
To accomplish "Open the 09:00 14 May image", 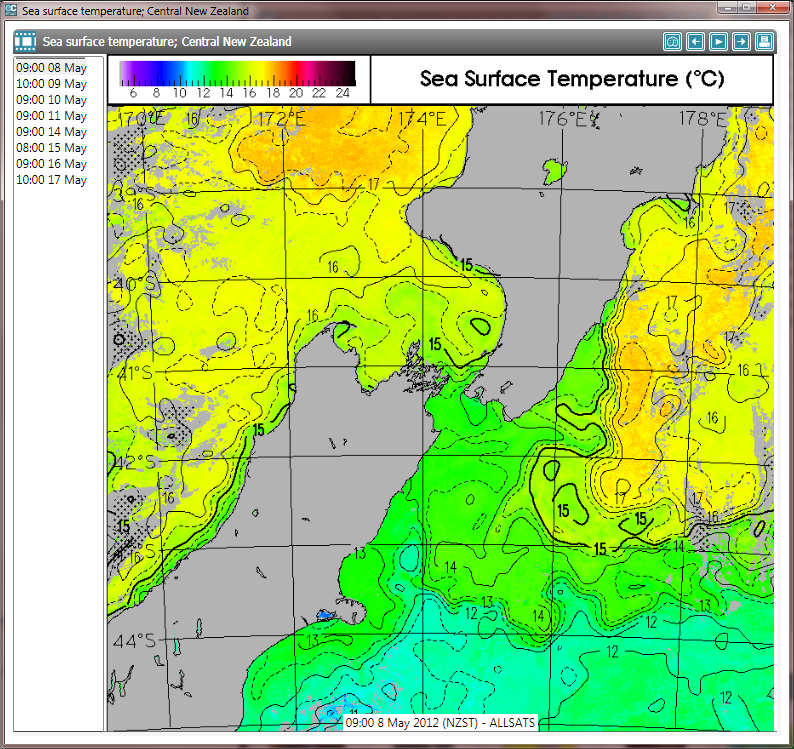I will pos(51,132).
